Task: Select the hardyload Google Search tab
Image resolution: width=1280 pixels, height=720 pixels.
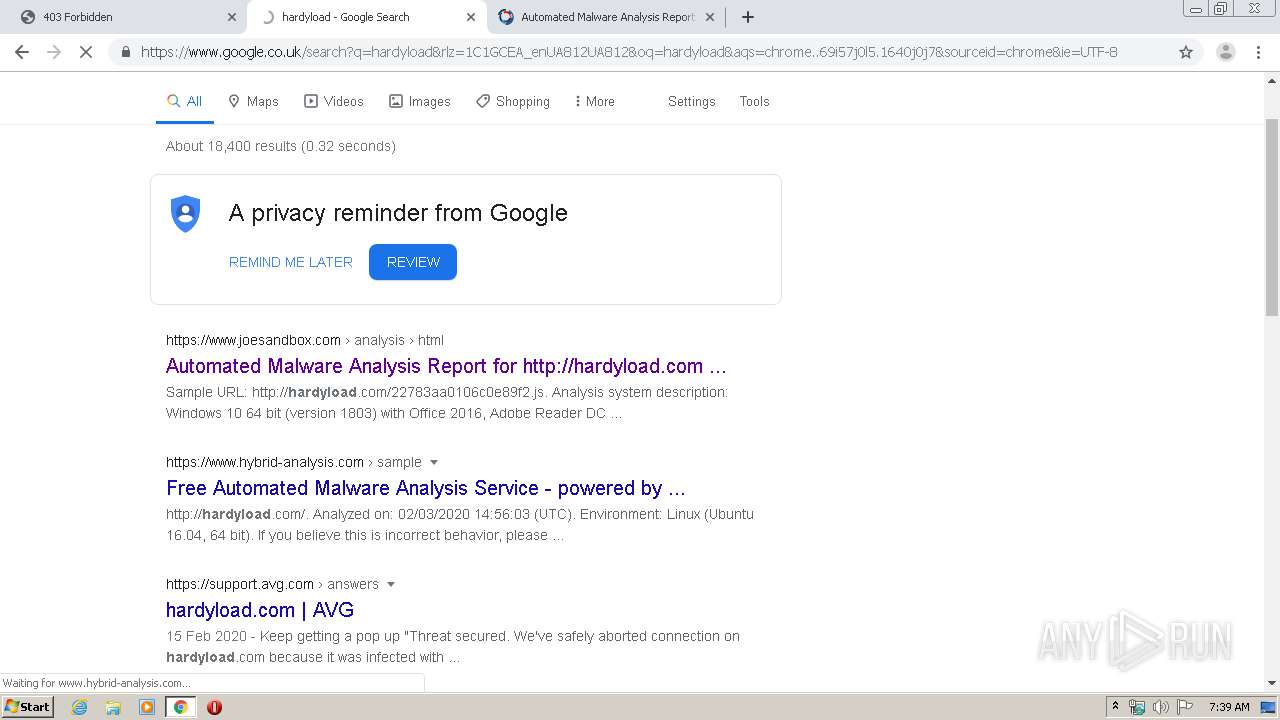Action: [367, 17]
